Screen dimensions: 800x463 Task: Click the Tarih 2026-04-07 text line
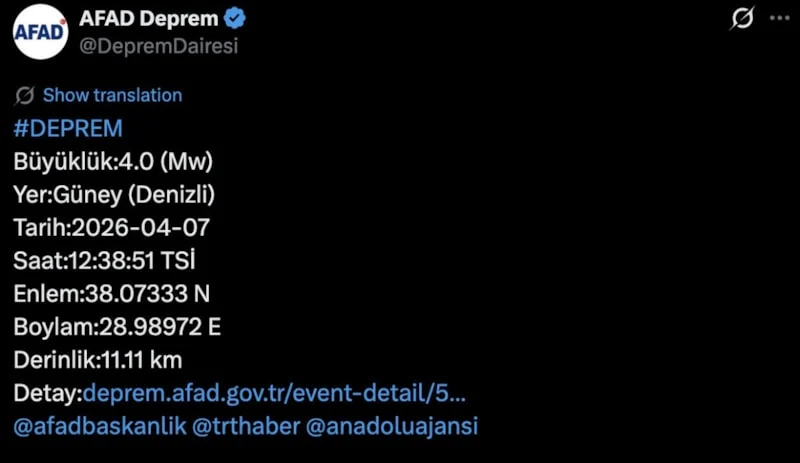(112, 227)
